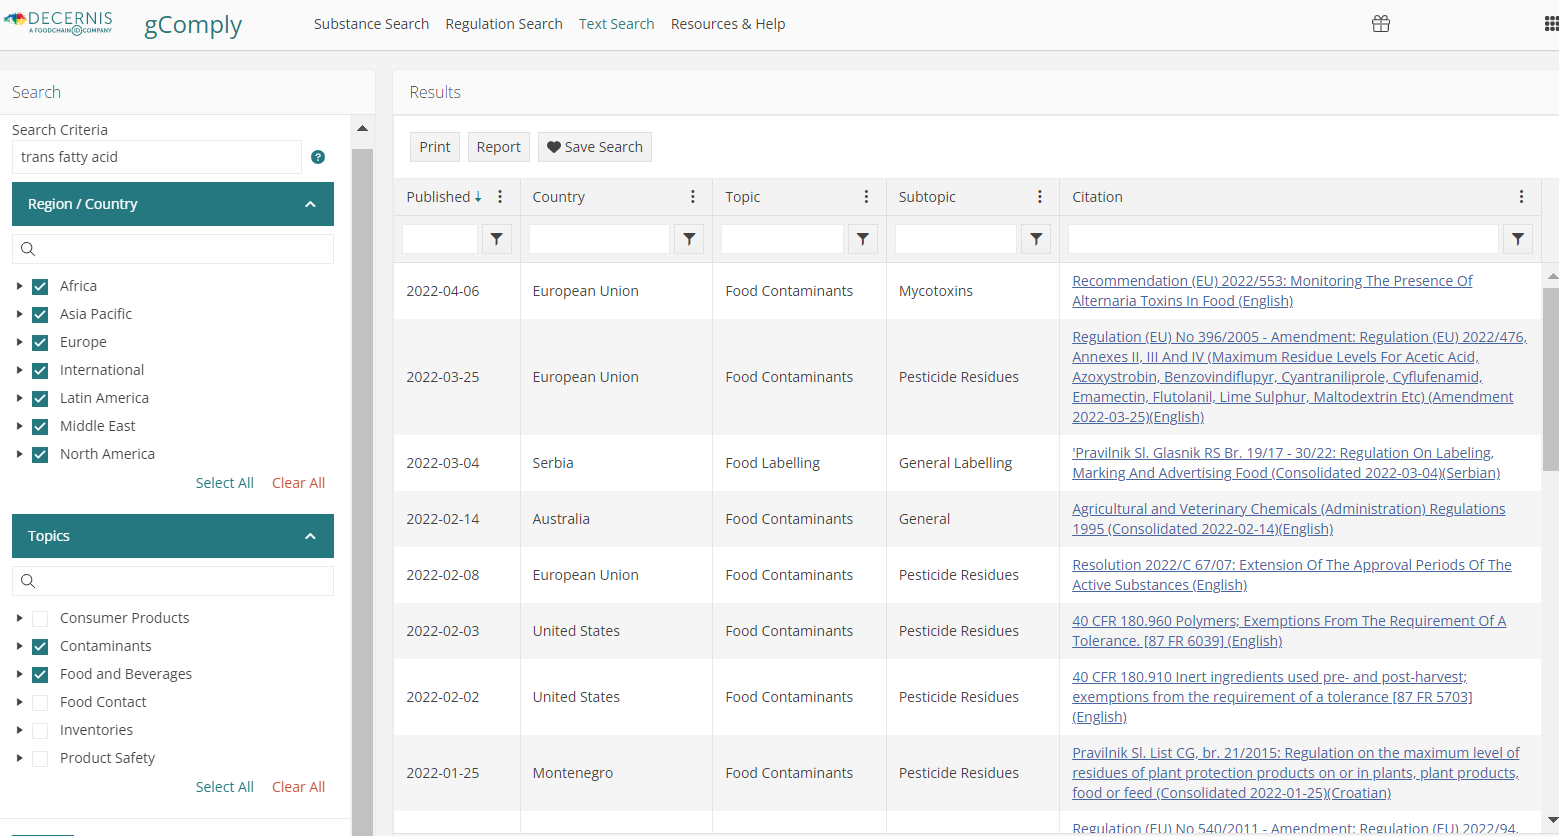This screenshot has width=1559, height=836.
Task: Uncheck the North America checkbox
Action: click(40, 455)
